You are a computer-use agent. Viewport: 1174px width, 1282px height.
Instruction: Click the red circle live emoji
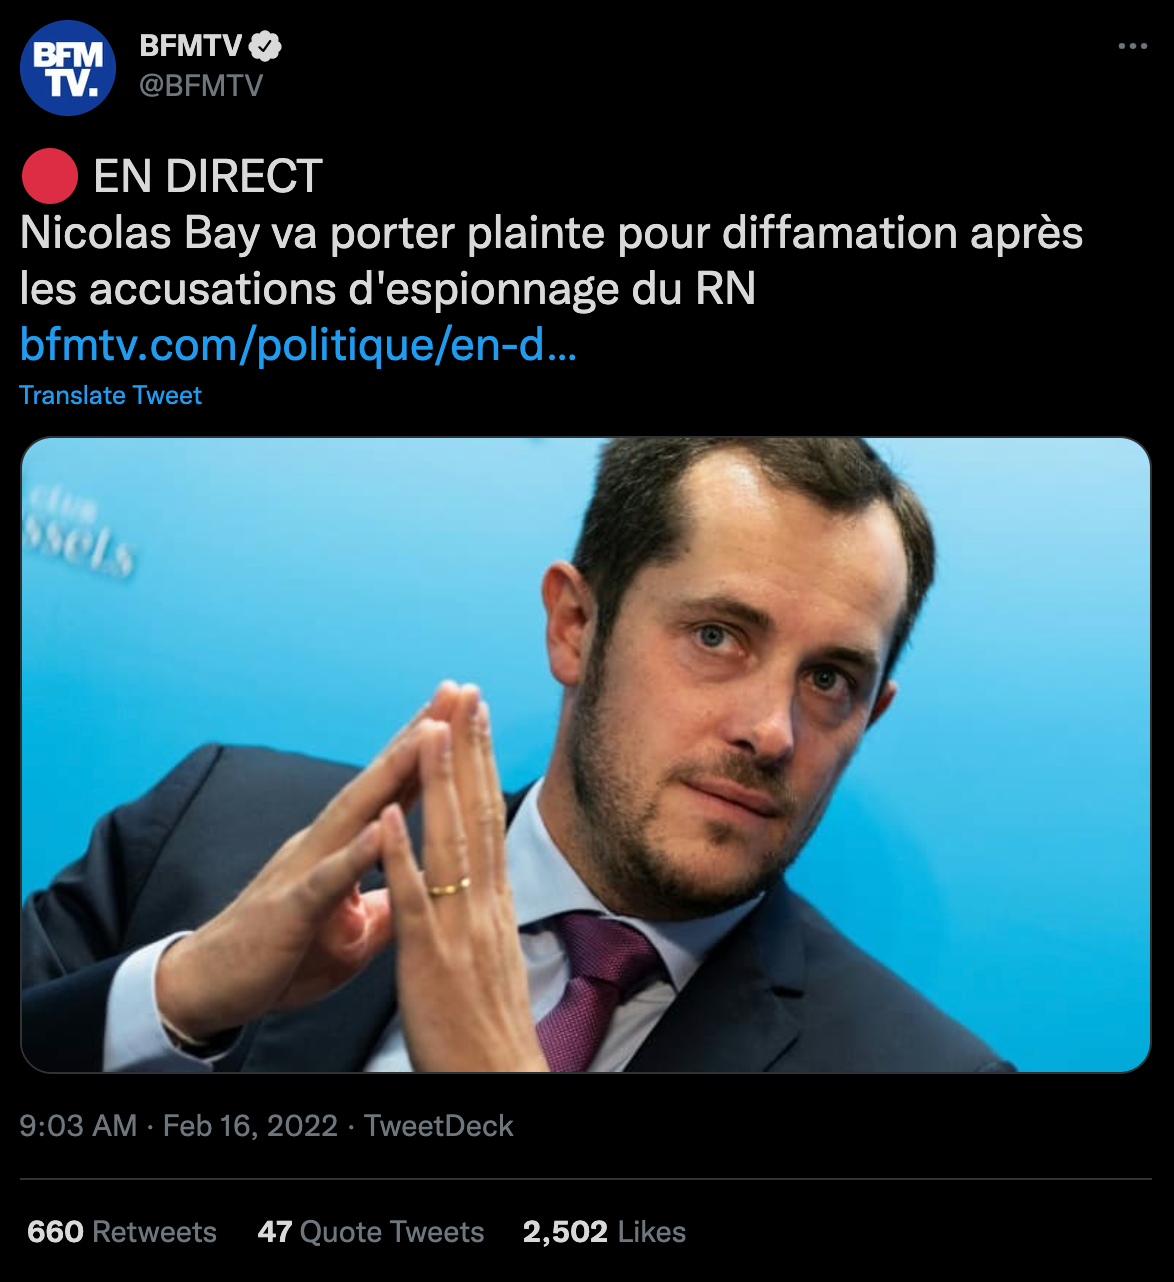tap(49, 177)
